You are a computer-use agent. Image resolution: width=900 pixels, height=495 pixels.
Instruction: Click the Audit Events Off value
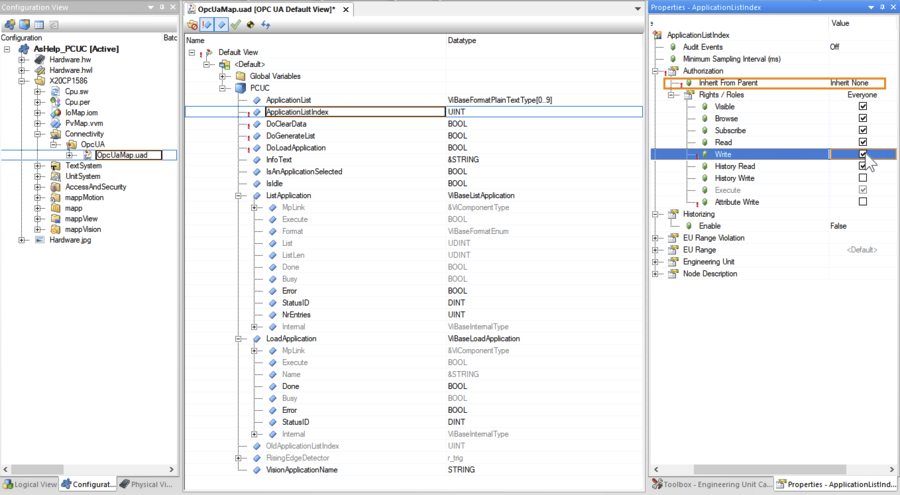(x=834, y=47)
